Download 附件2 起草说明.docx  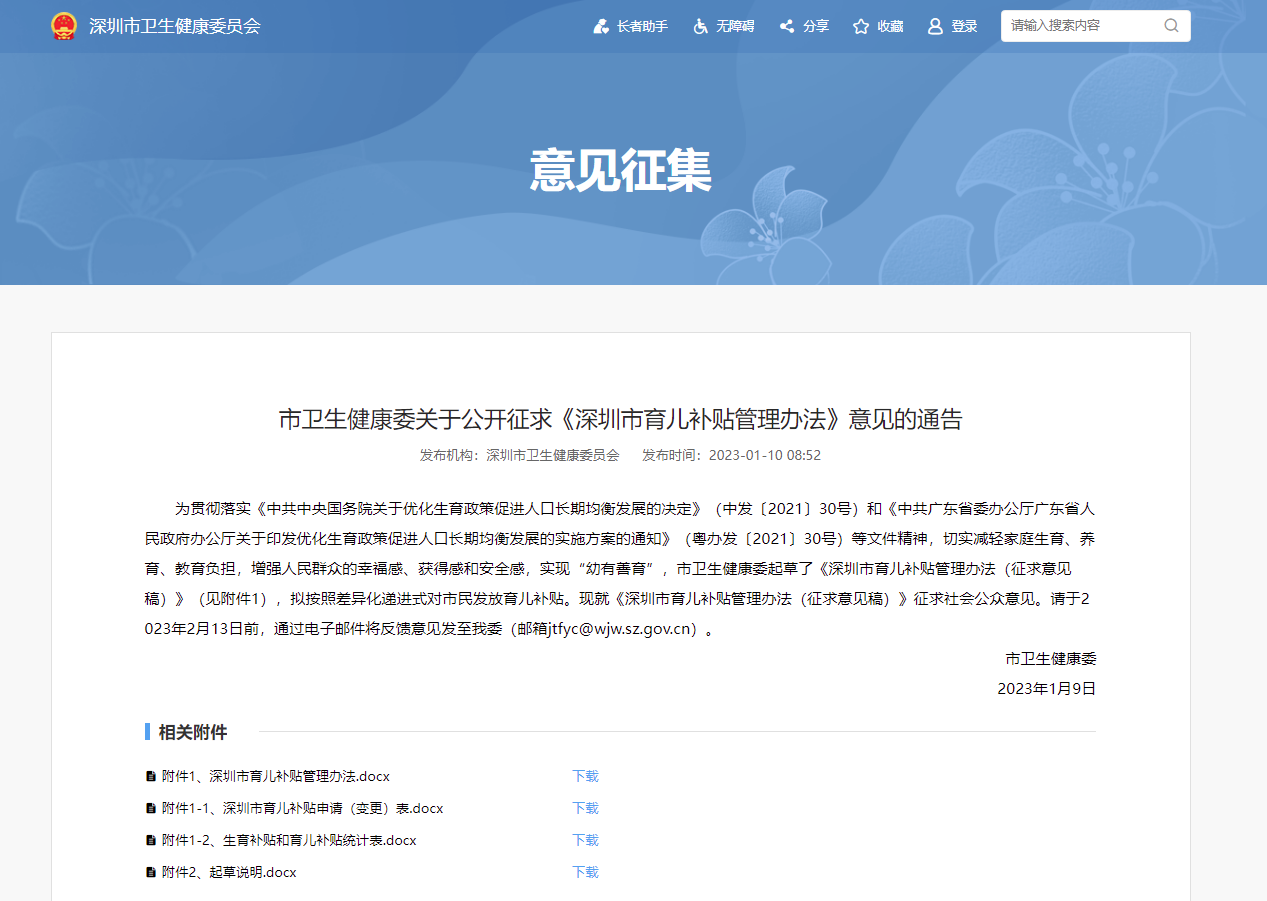585,872
